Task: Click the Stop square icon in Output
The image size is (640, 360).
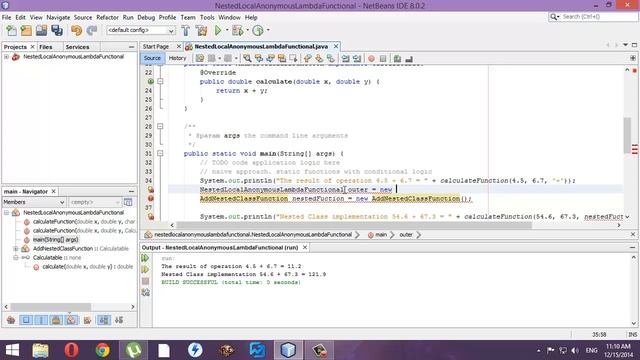Action: 145,281
